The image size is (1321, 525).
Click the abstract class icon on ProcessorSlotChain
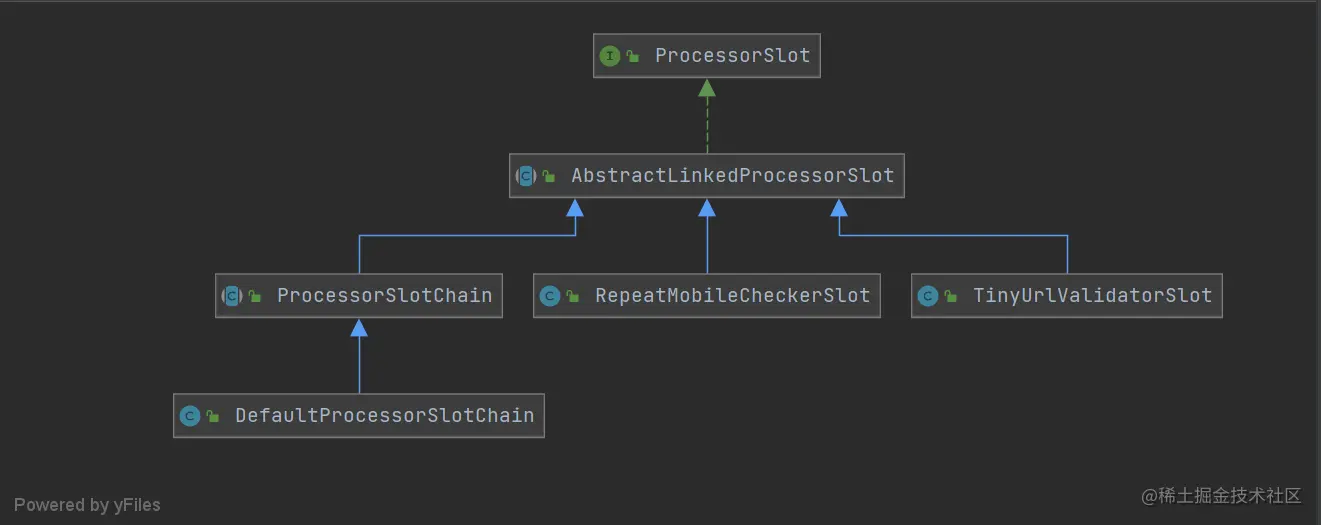[x=232, y=296]
